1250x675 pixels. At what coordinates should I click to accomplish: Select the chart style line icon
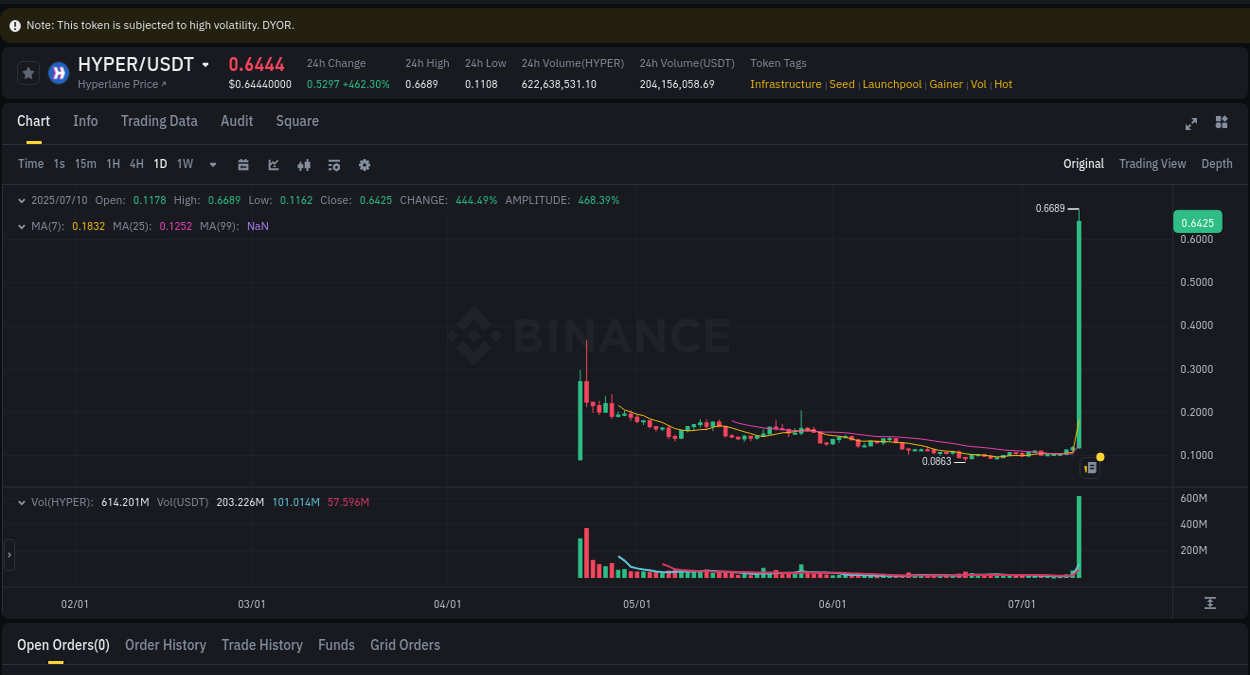coord(273,164)
